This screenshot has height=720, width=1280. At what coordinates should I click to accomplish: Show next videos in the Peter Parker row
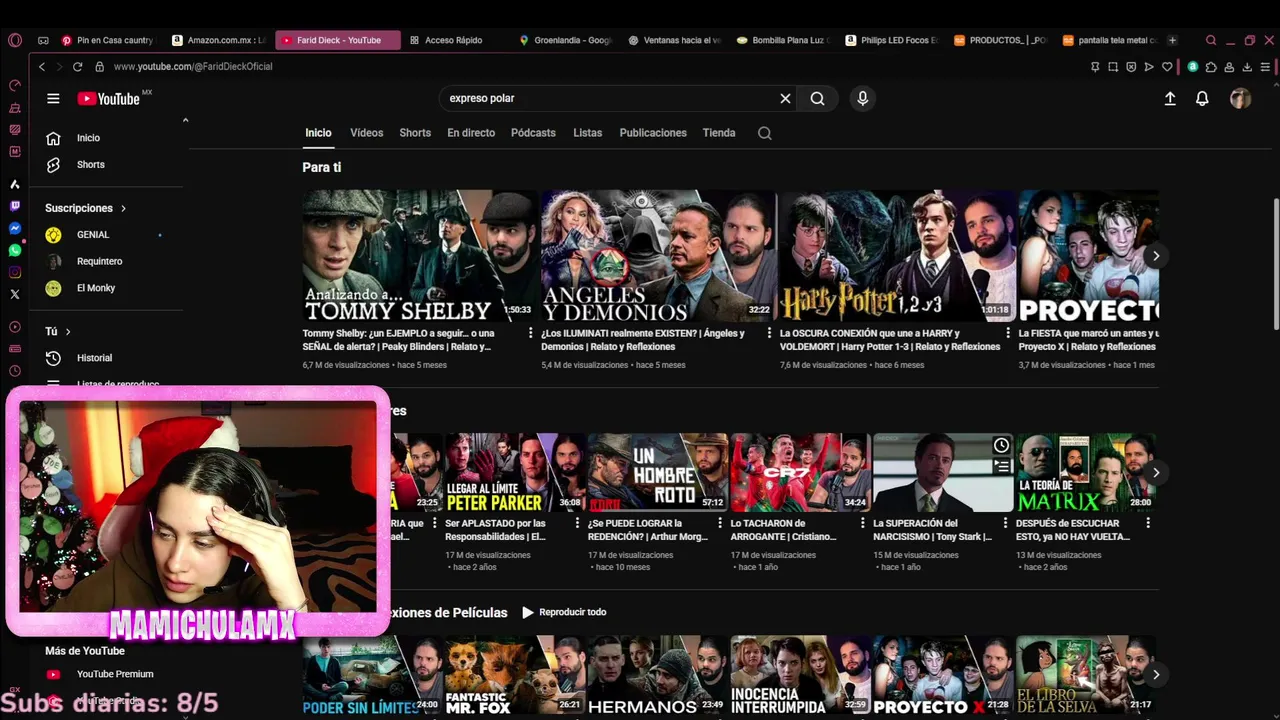coord(1155,472)
